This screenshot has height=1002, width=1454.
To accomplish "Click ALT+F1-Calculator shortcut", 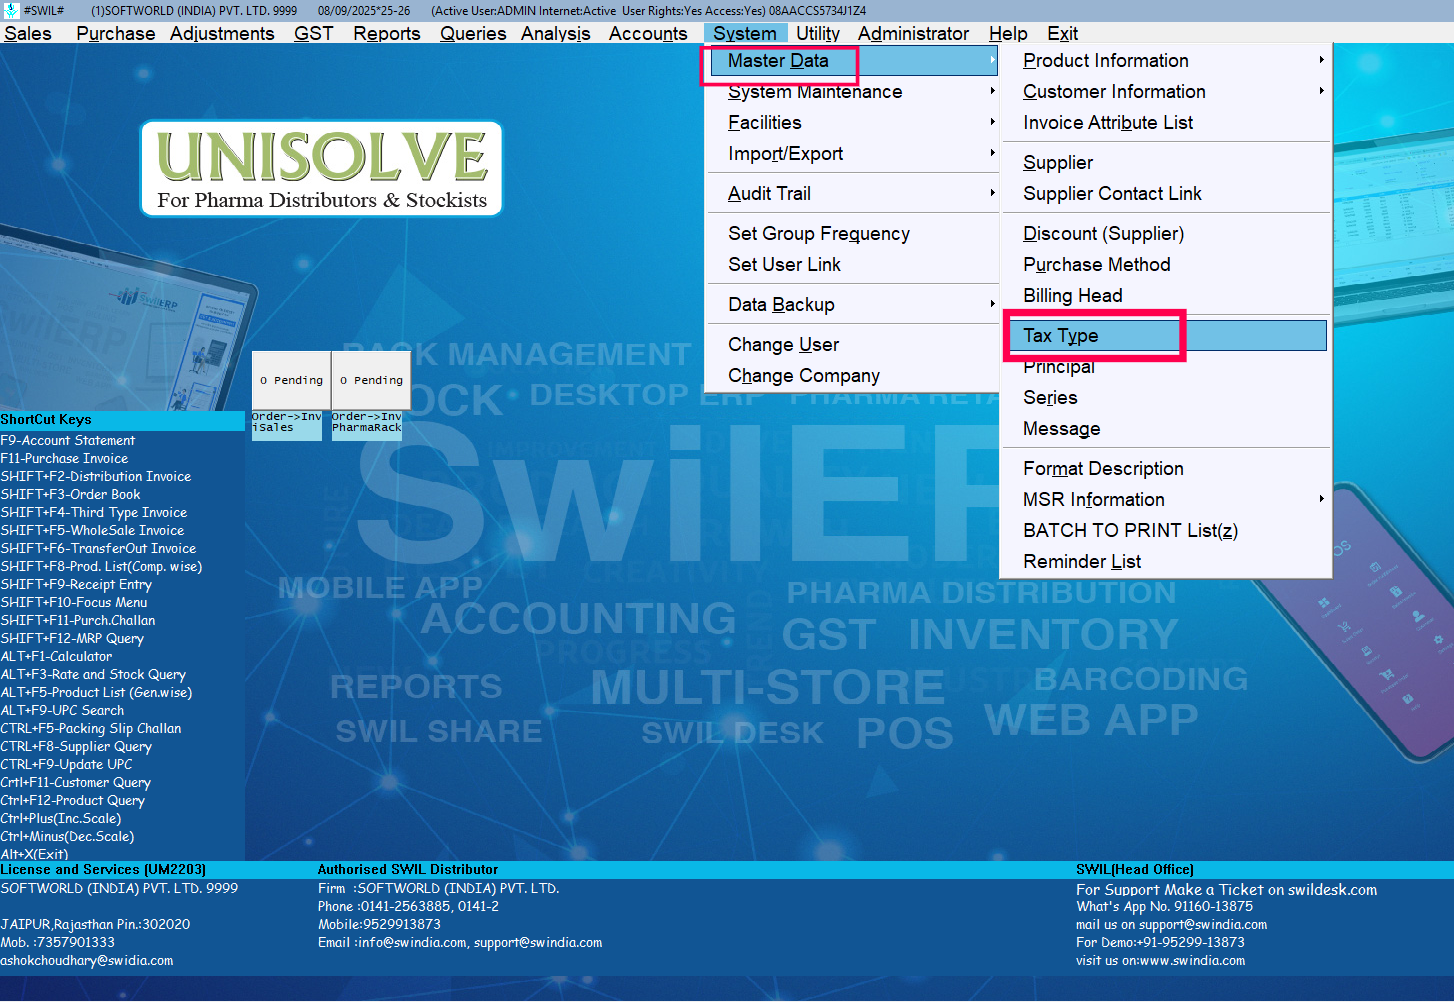I will click(56, 657).
